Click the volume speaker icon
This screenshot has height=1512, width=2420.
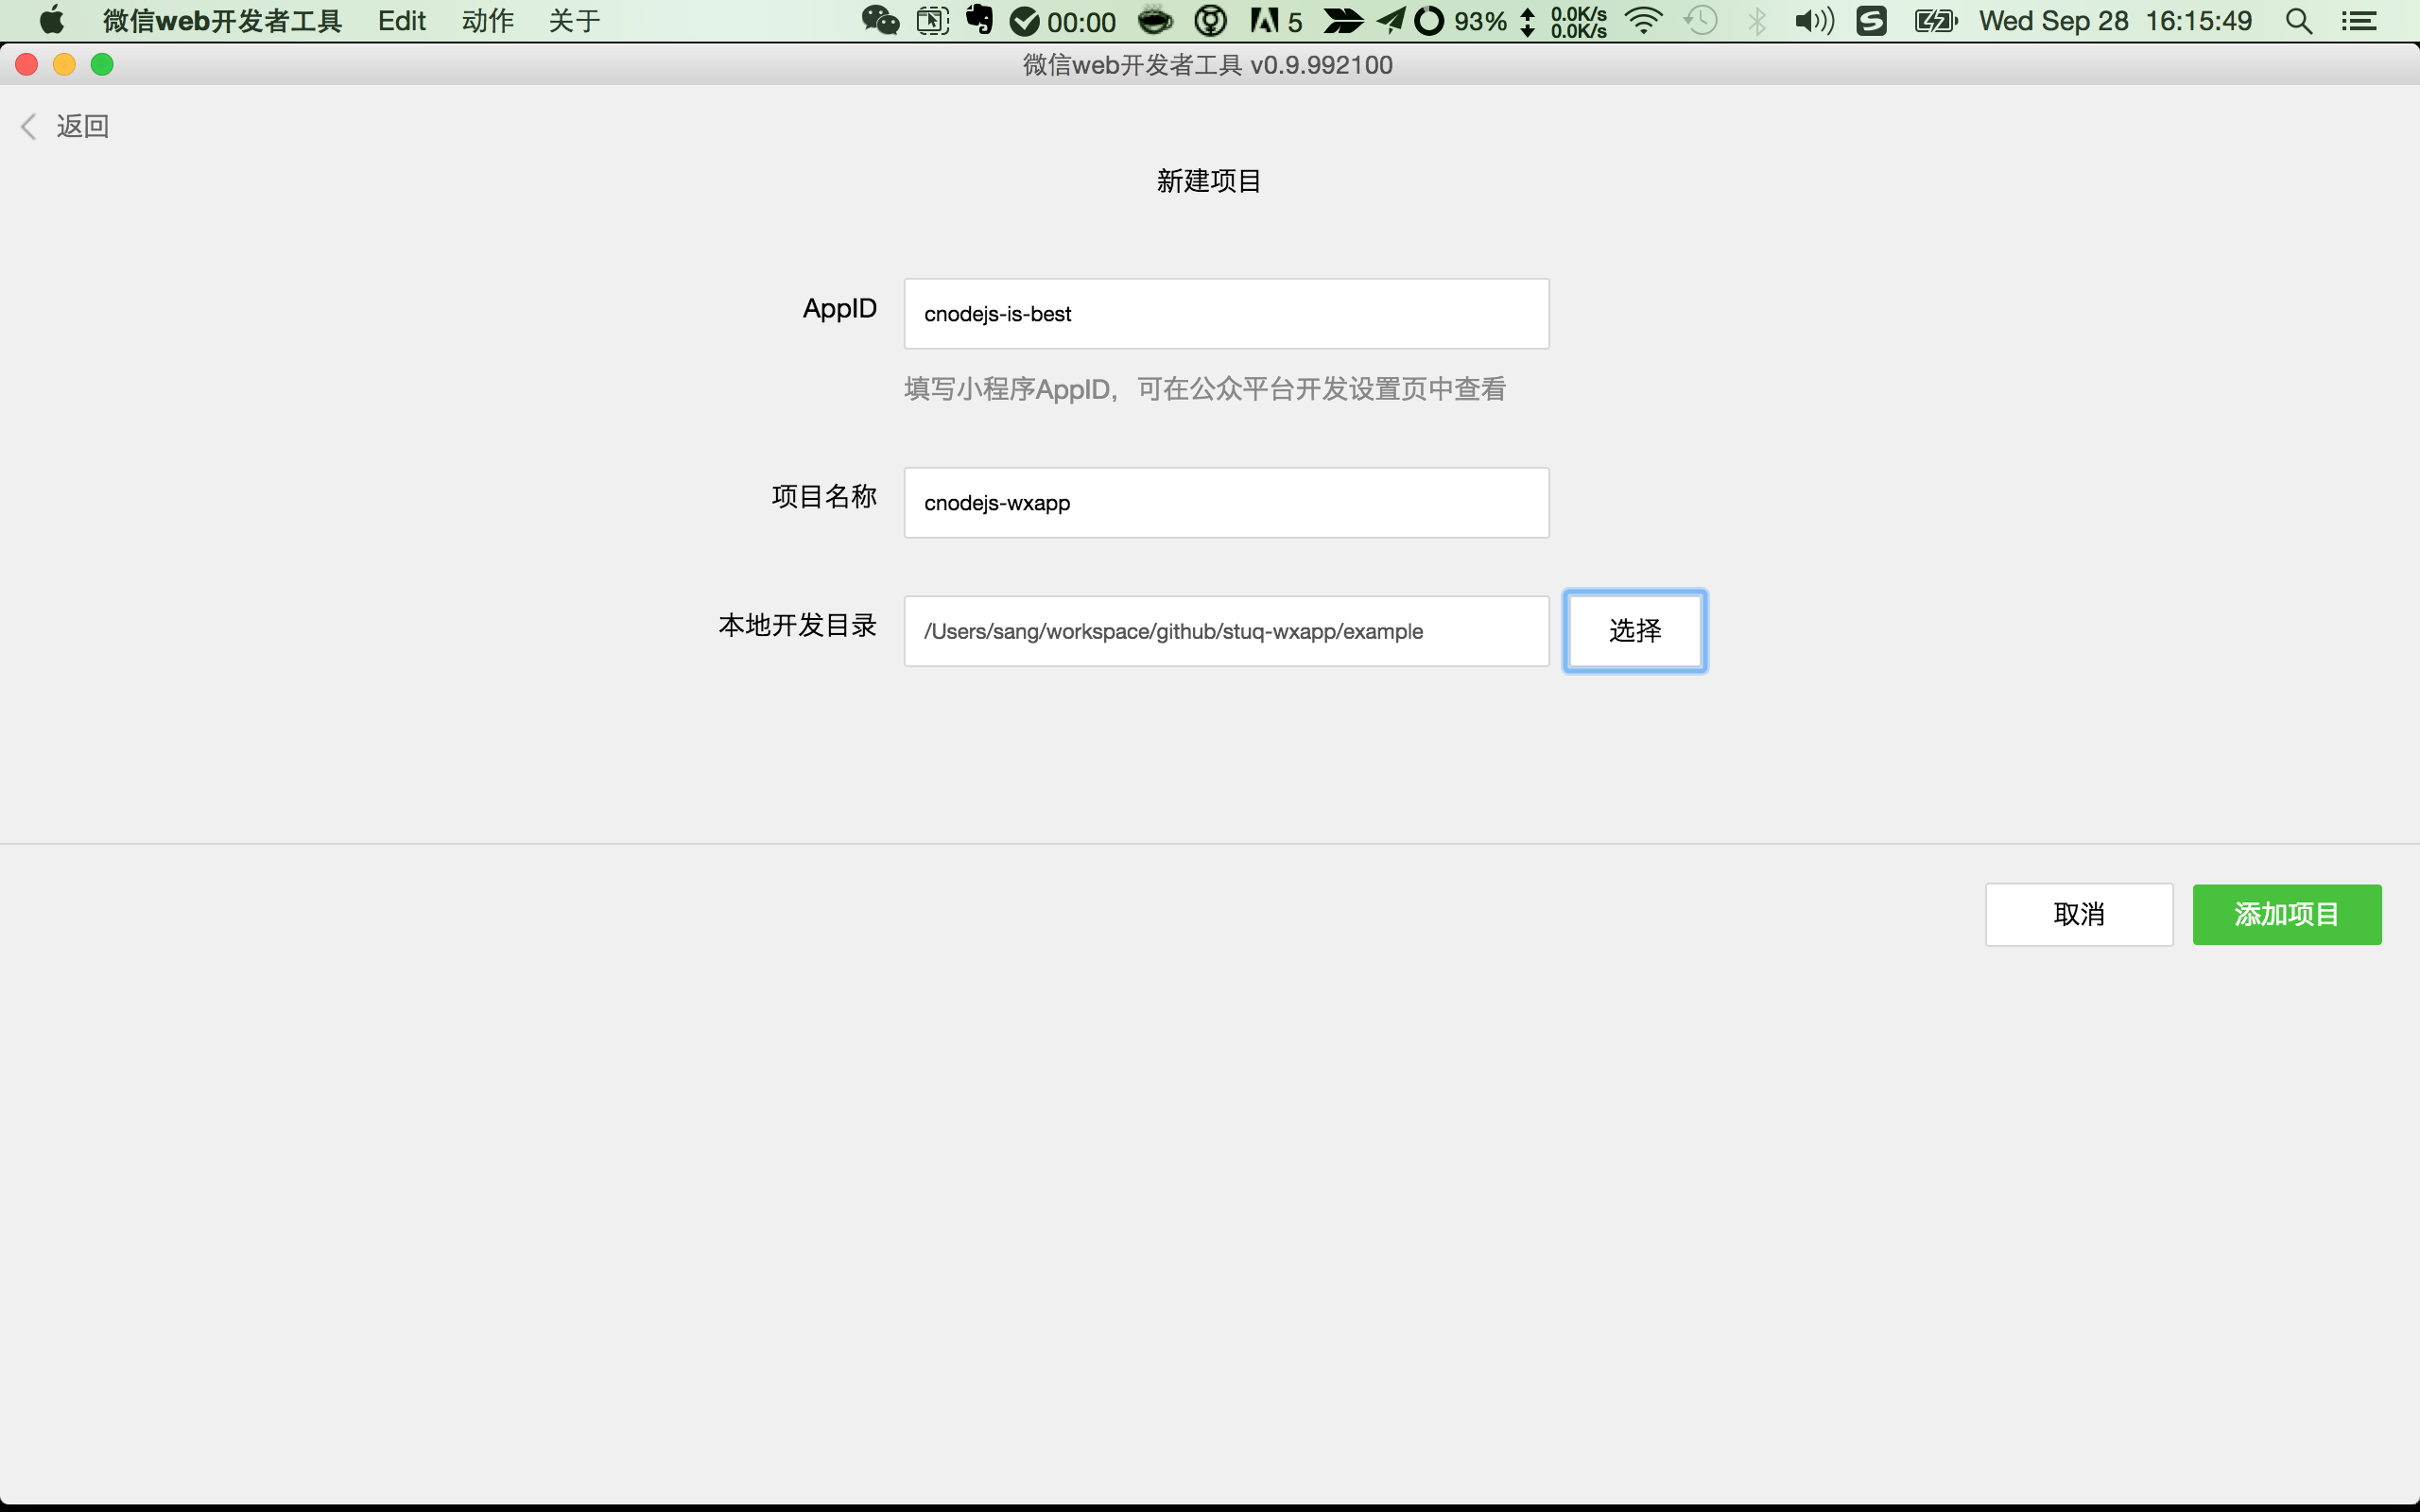coord(1813,21)
